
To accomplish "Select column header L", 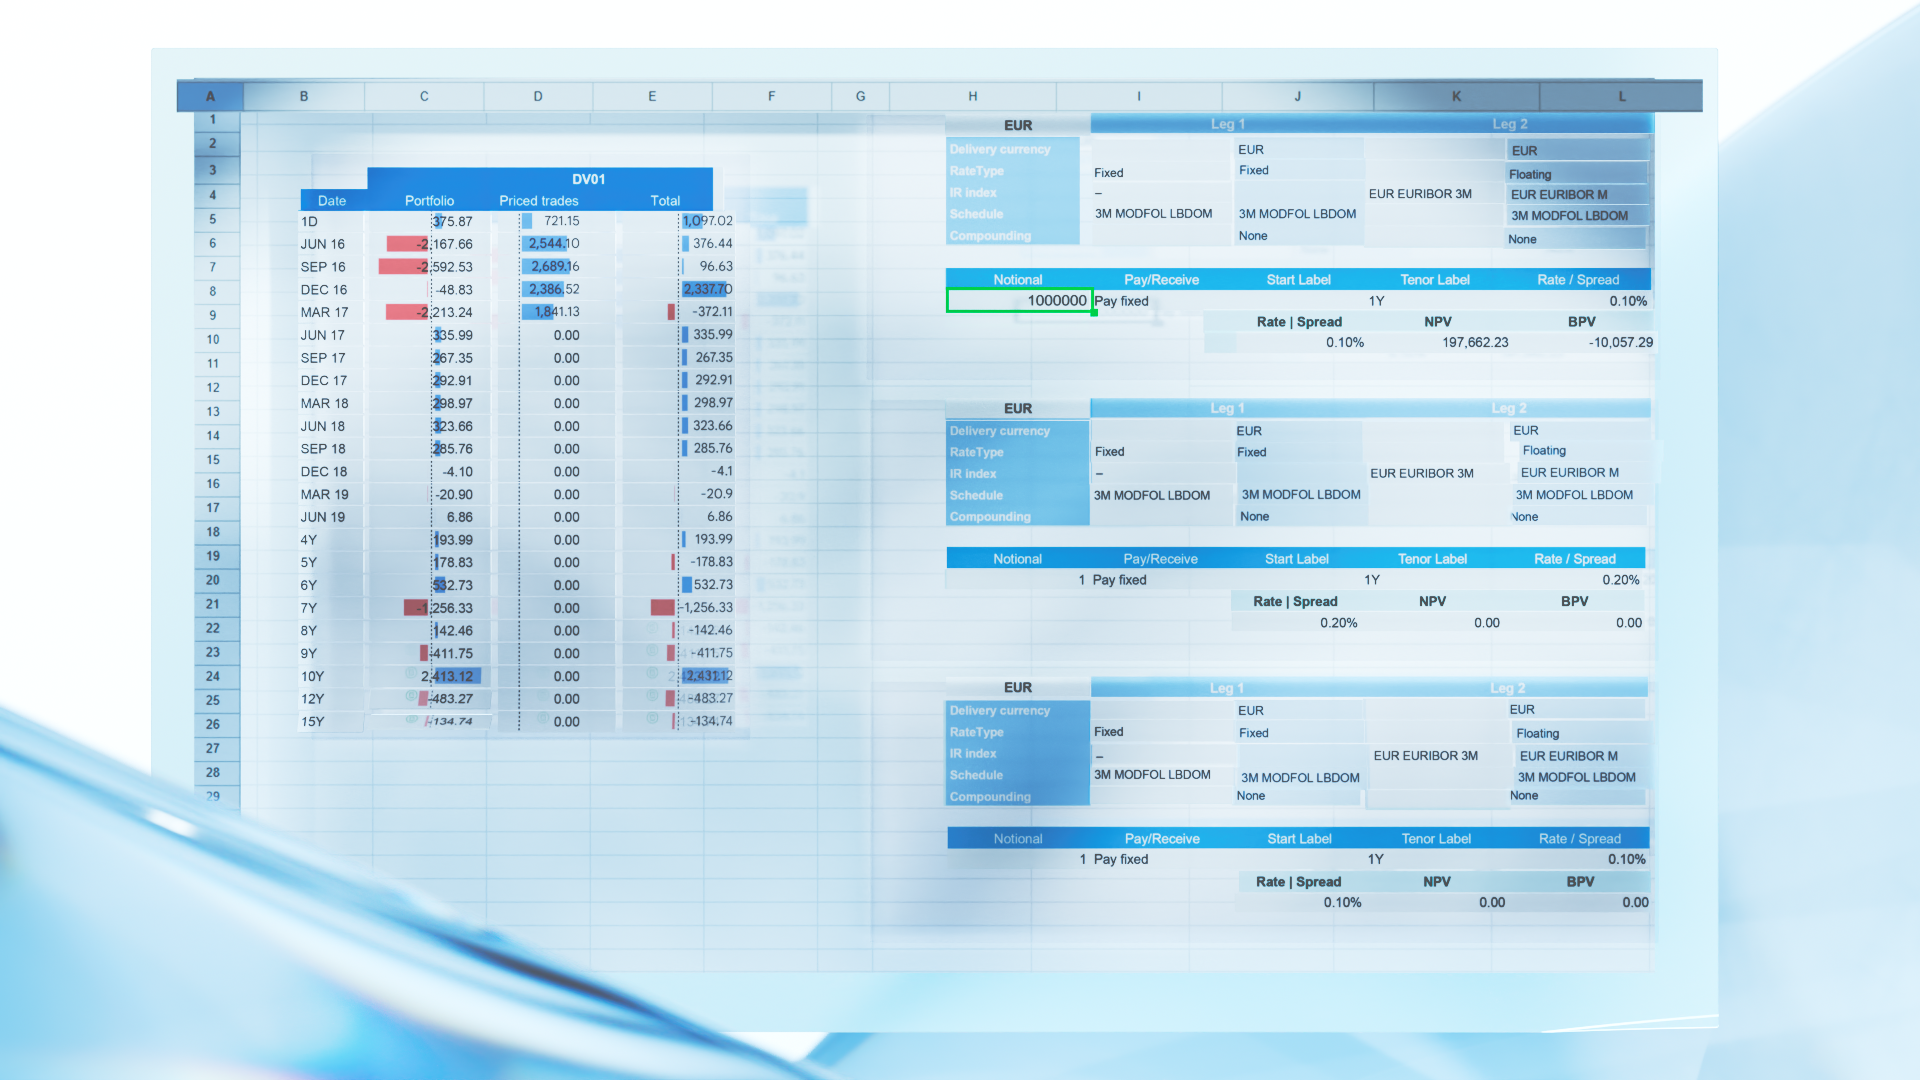I will coord(1621,97).
